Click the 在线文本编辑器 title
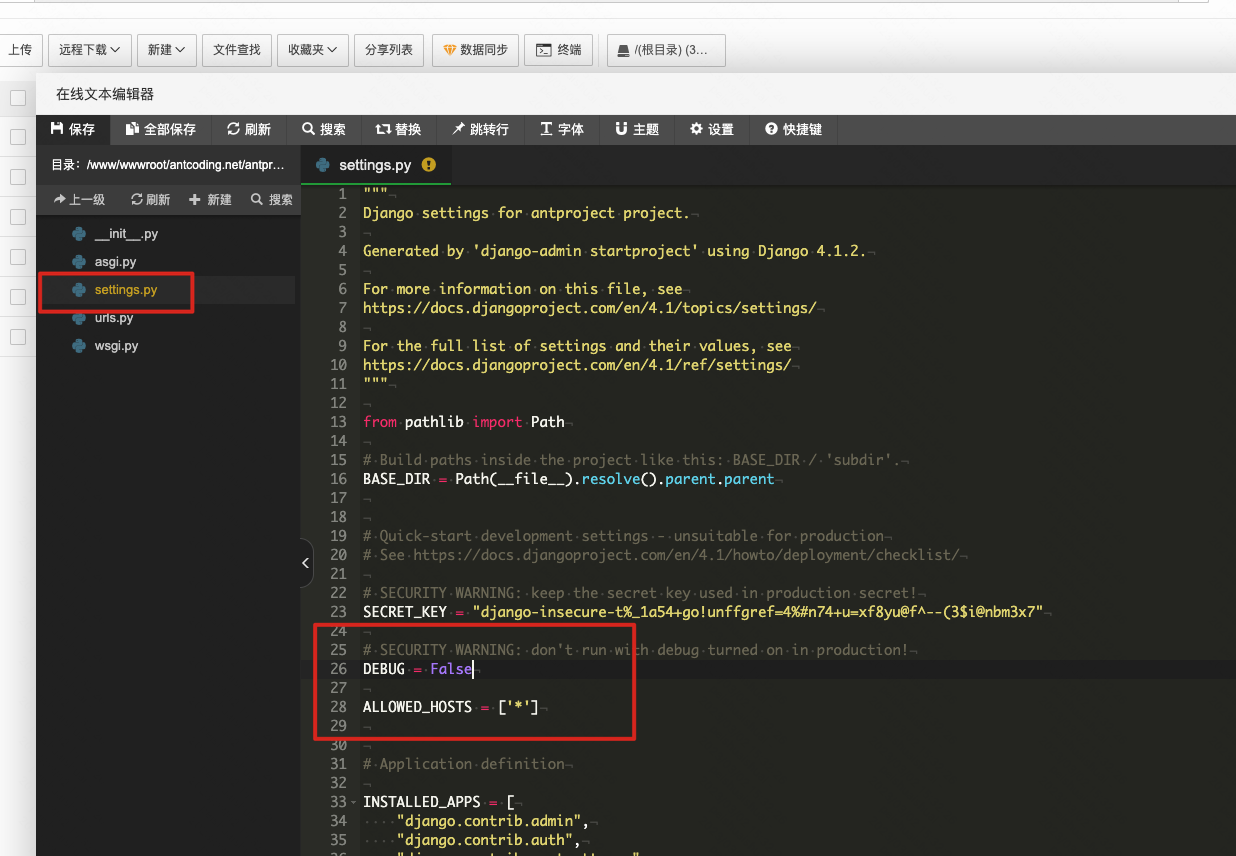 [105, 94]
